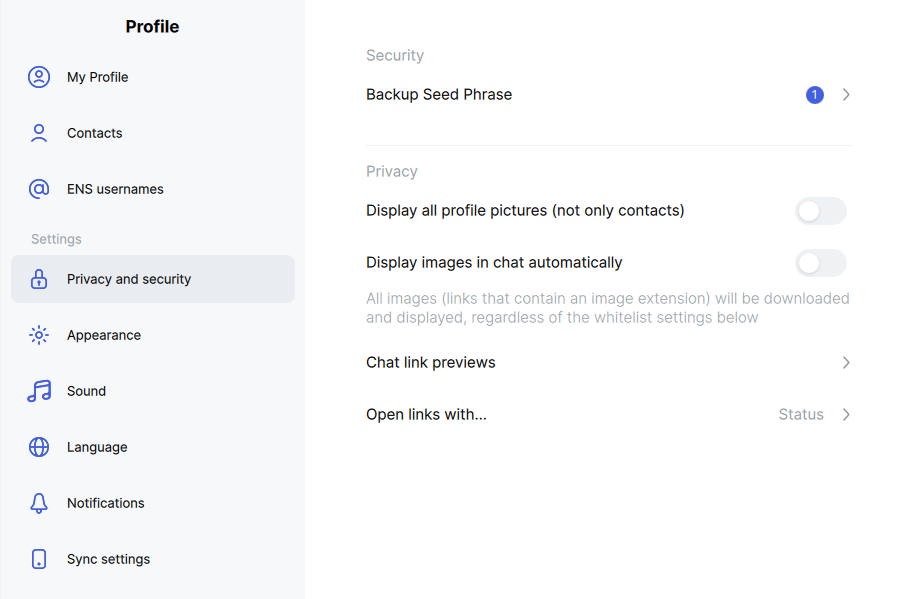Expand the Open links with chevron
Screen dimensions: 912x599
pos(846,415)
